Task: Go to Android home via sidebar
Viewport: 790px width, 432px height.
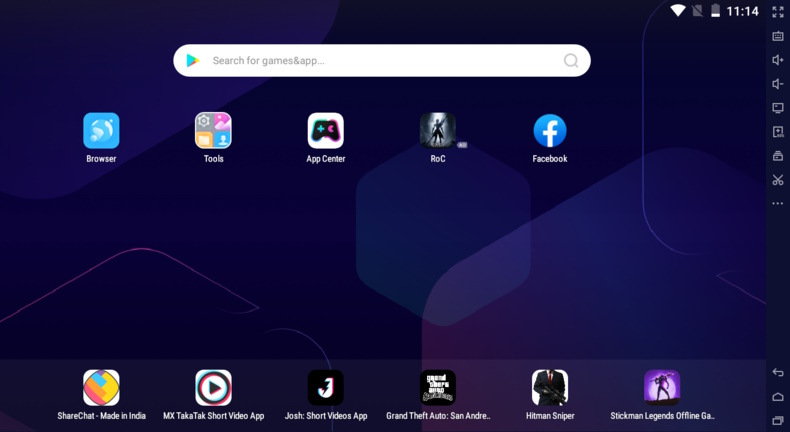Action: (x=778, y=397)
